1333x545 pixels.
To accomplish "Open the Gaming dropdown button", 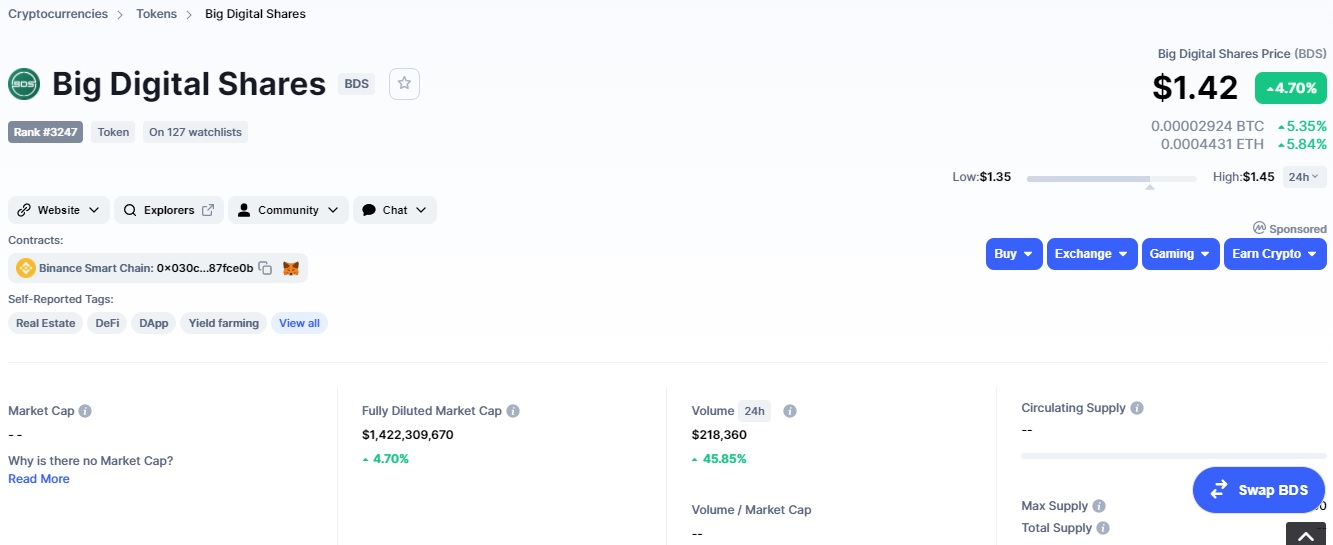I will pos(1181,254).
